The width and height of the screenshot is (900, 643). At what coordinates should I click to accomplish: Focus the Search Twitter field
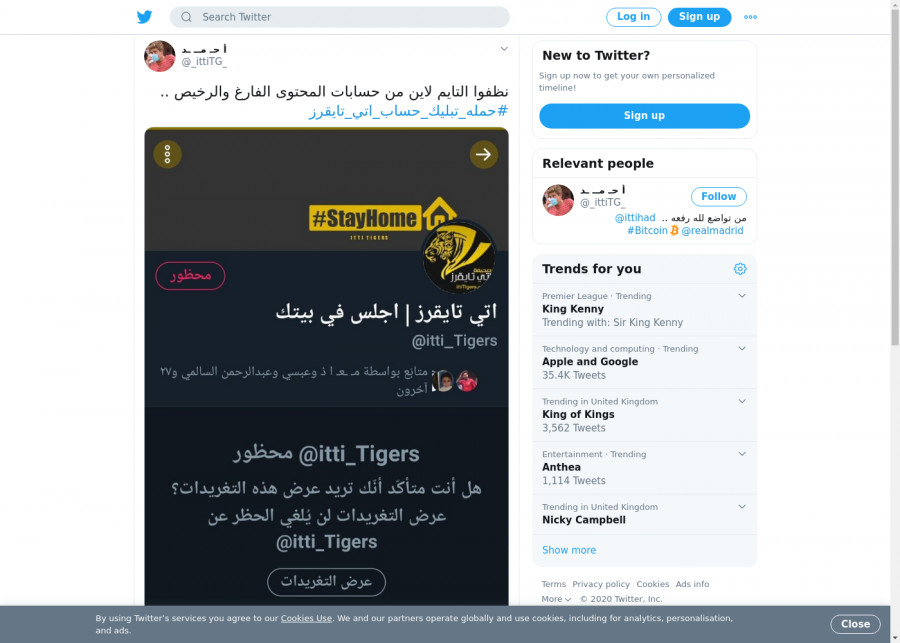tap(339, 17)
